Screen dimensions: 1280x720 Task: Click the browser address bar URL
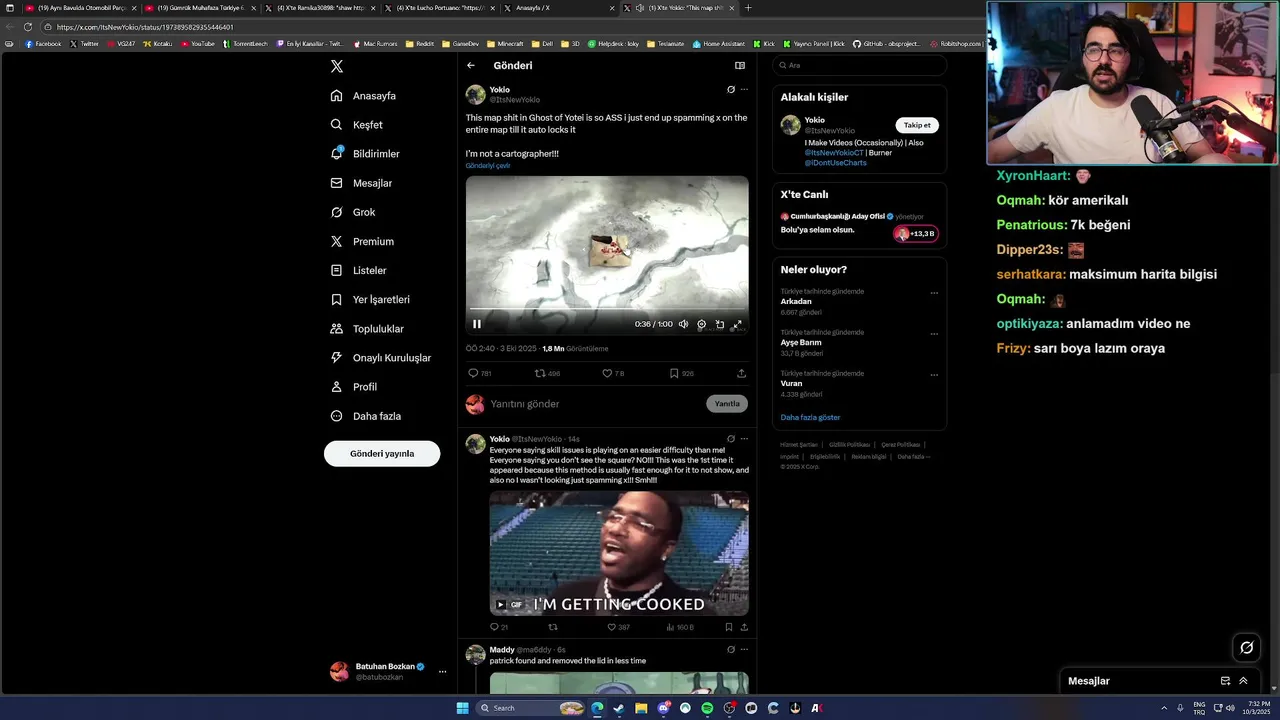(x=145, y=27)
